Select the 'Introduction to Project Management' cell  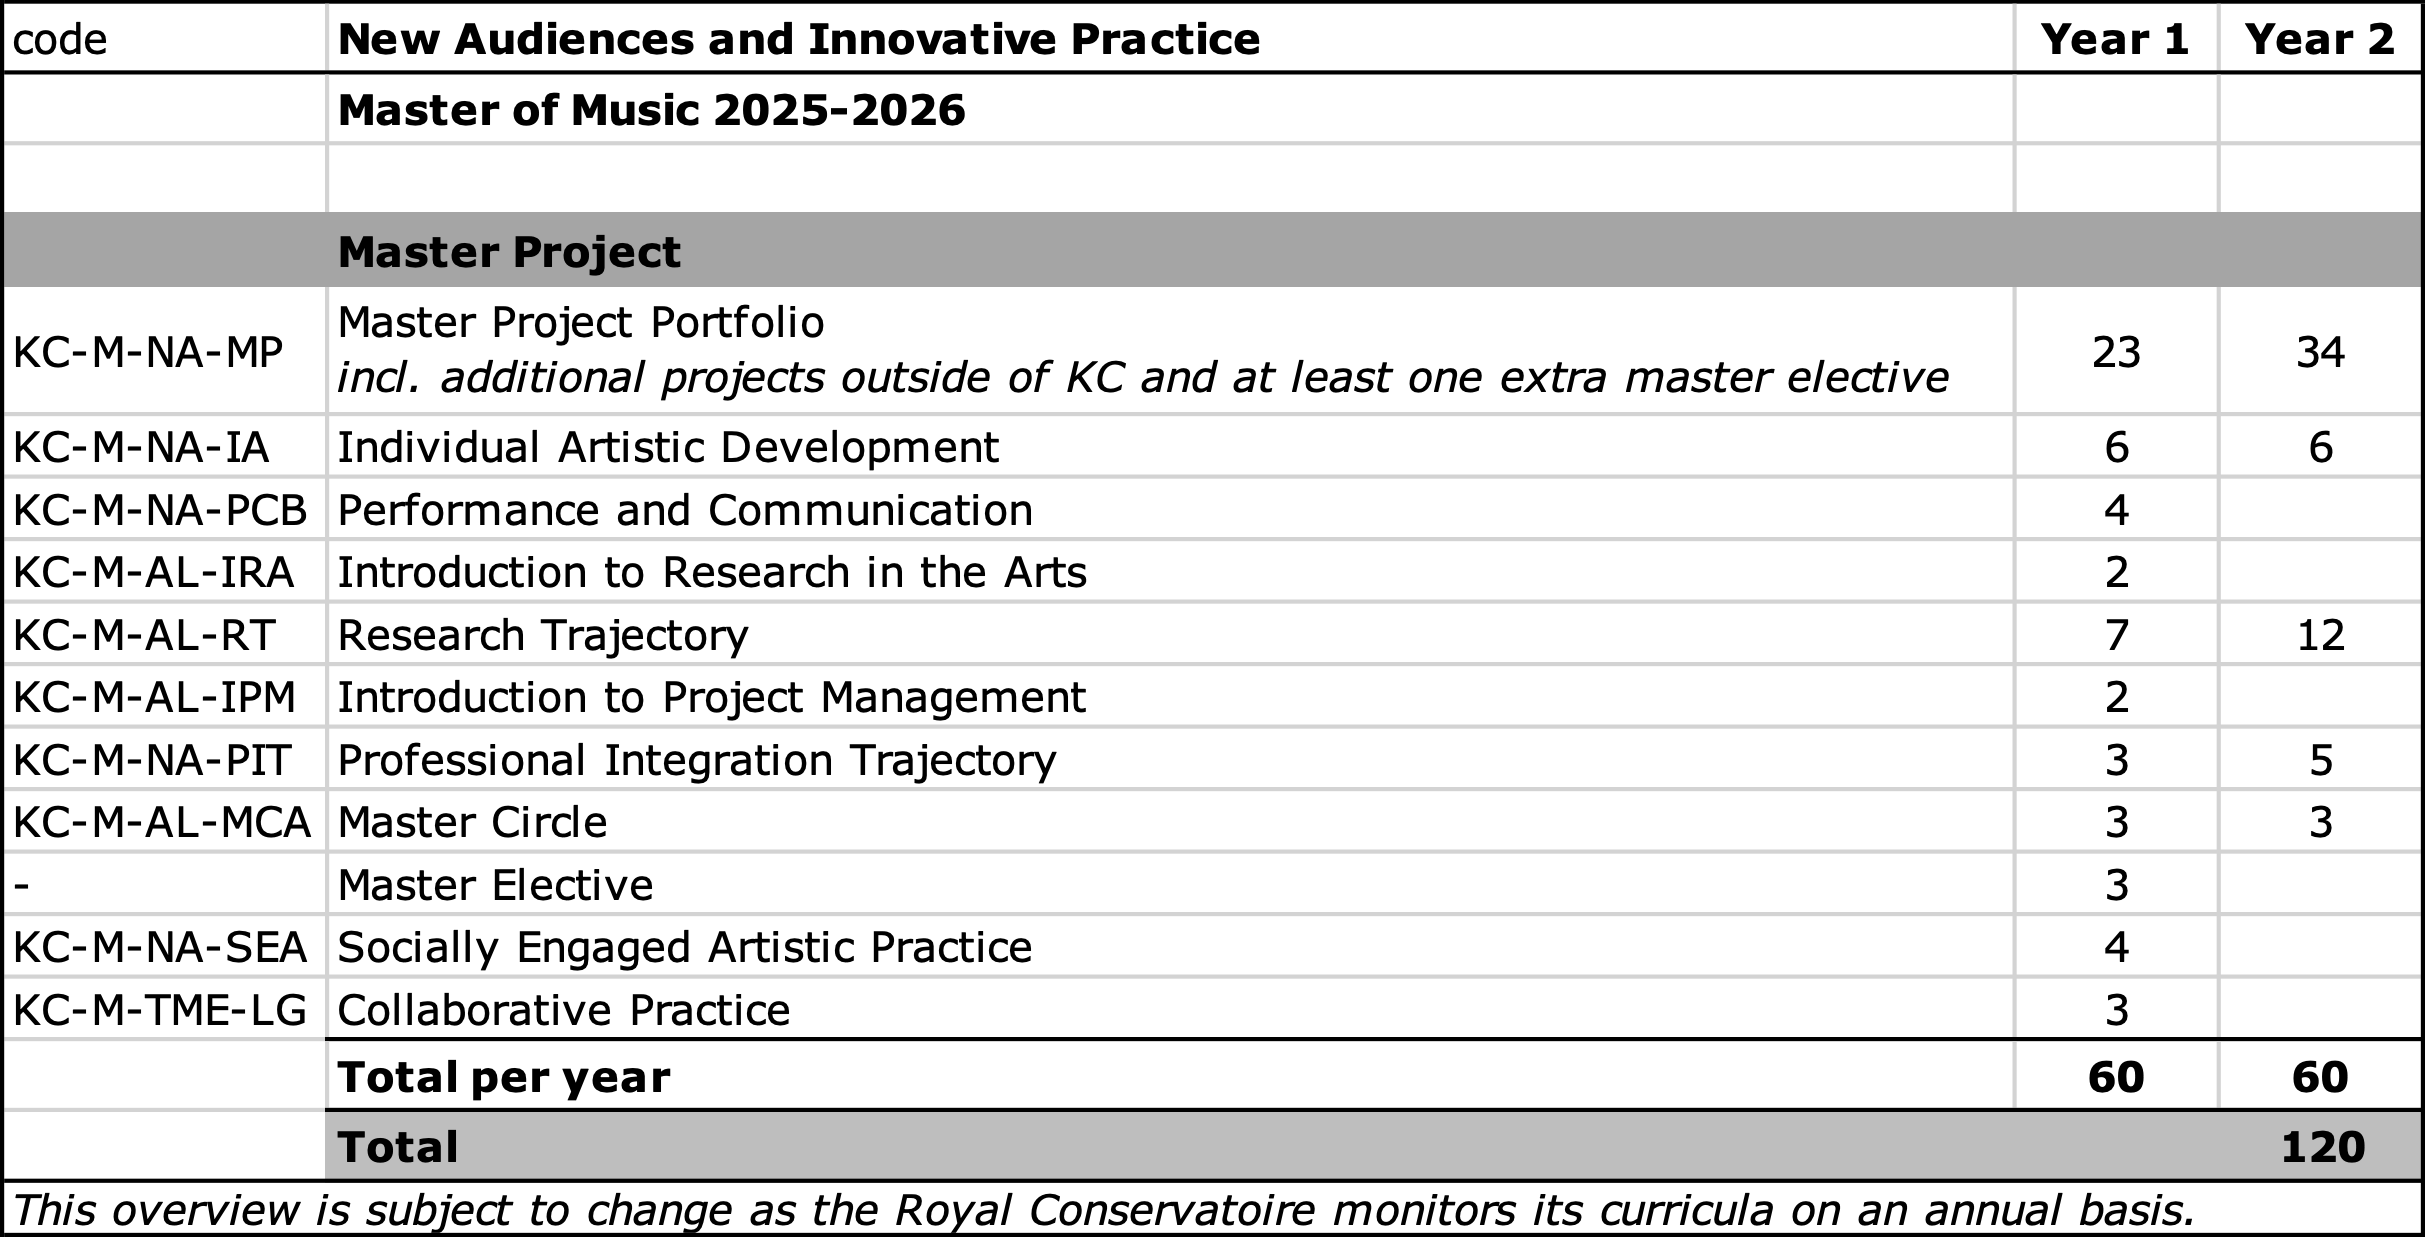click(x=711, y=697)
